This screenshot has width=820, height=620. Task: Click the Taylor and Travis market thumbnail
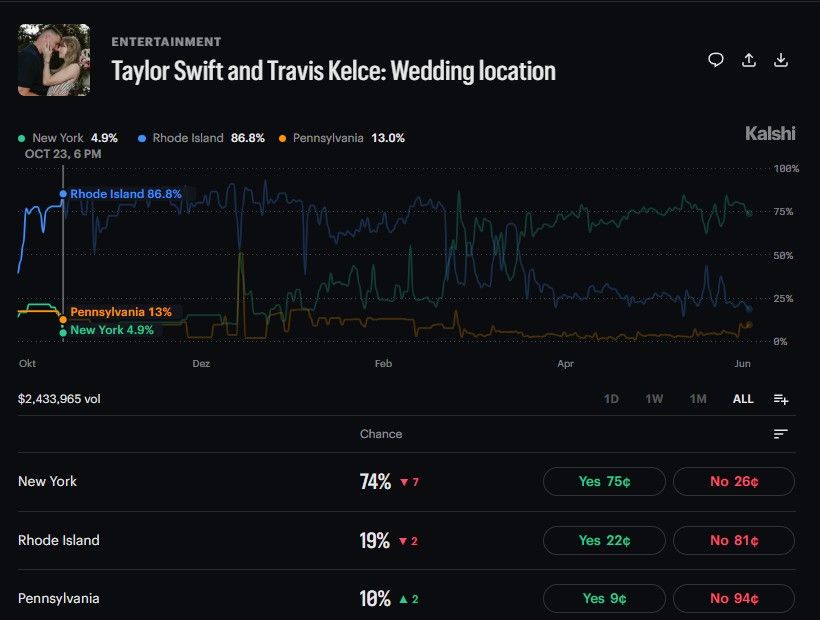pos(54,60)
